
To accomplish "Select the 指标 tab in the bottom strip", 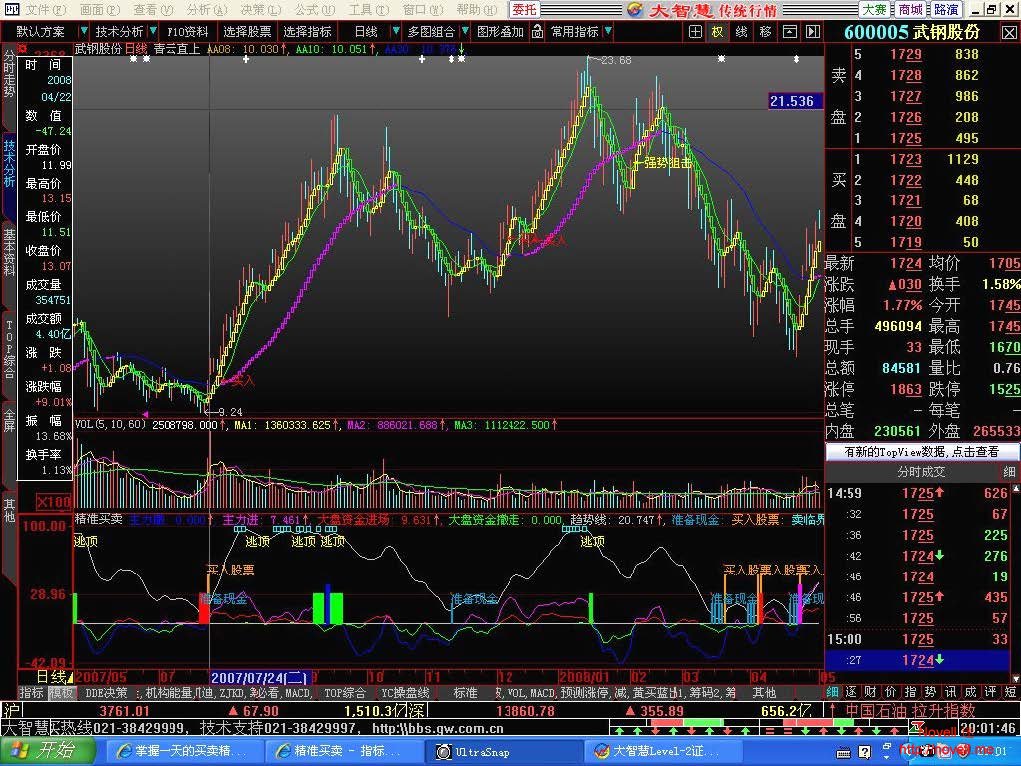I will coord(31,692).
